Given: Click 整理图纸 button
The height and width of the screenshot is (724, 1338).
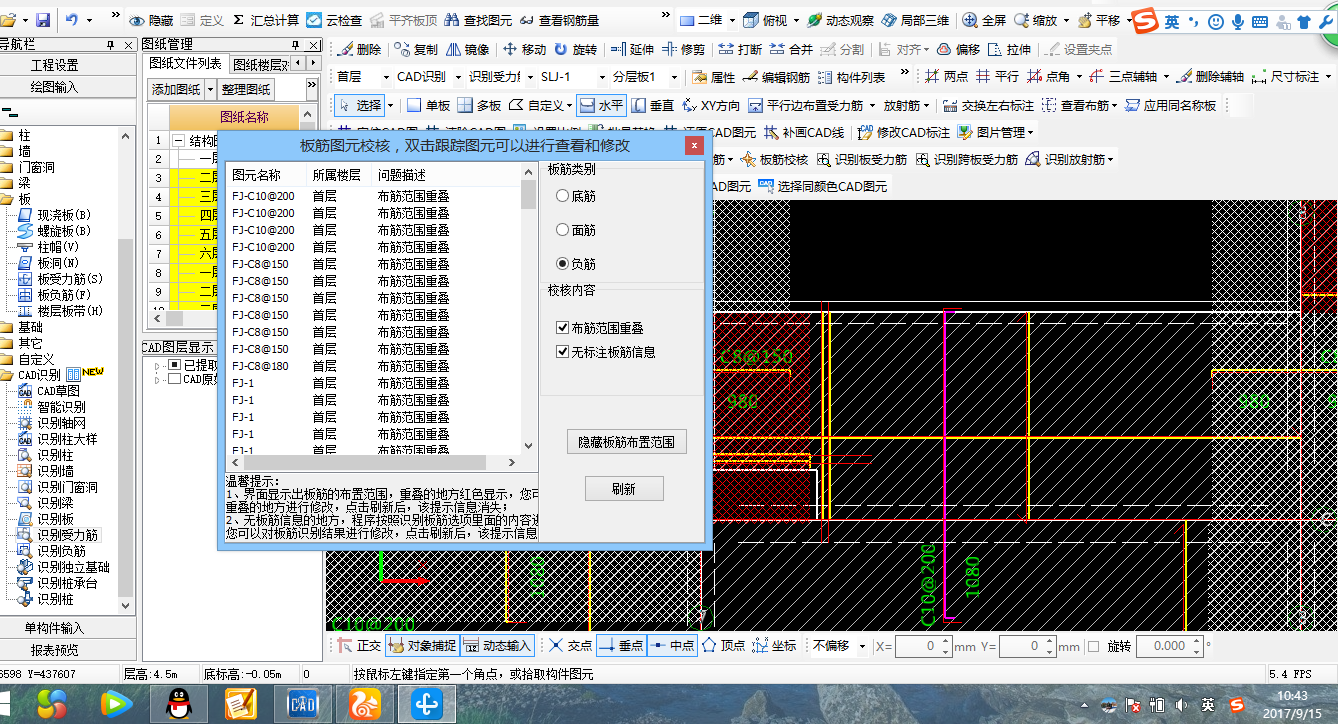Looking at the screenshot, I should (x=246, y=89).
